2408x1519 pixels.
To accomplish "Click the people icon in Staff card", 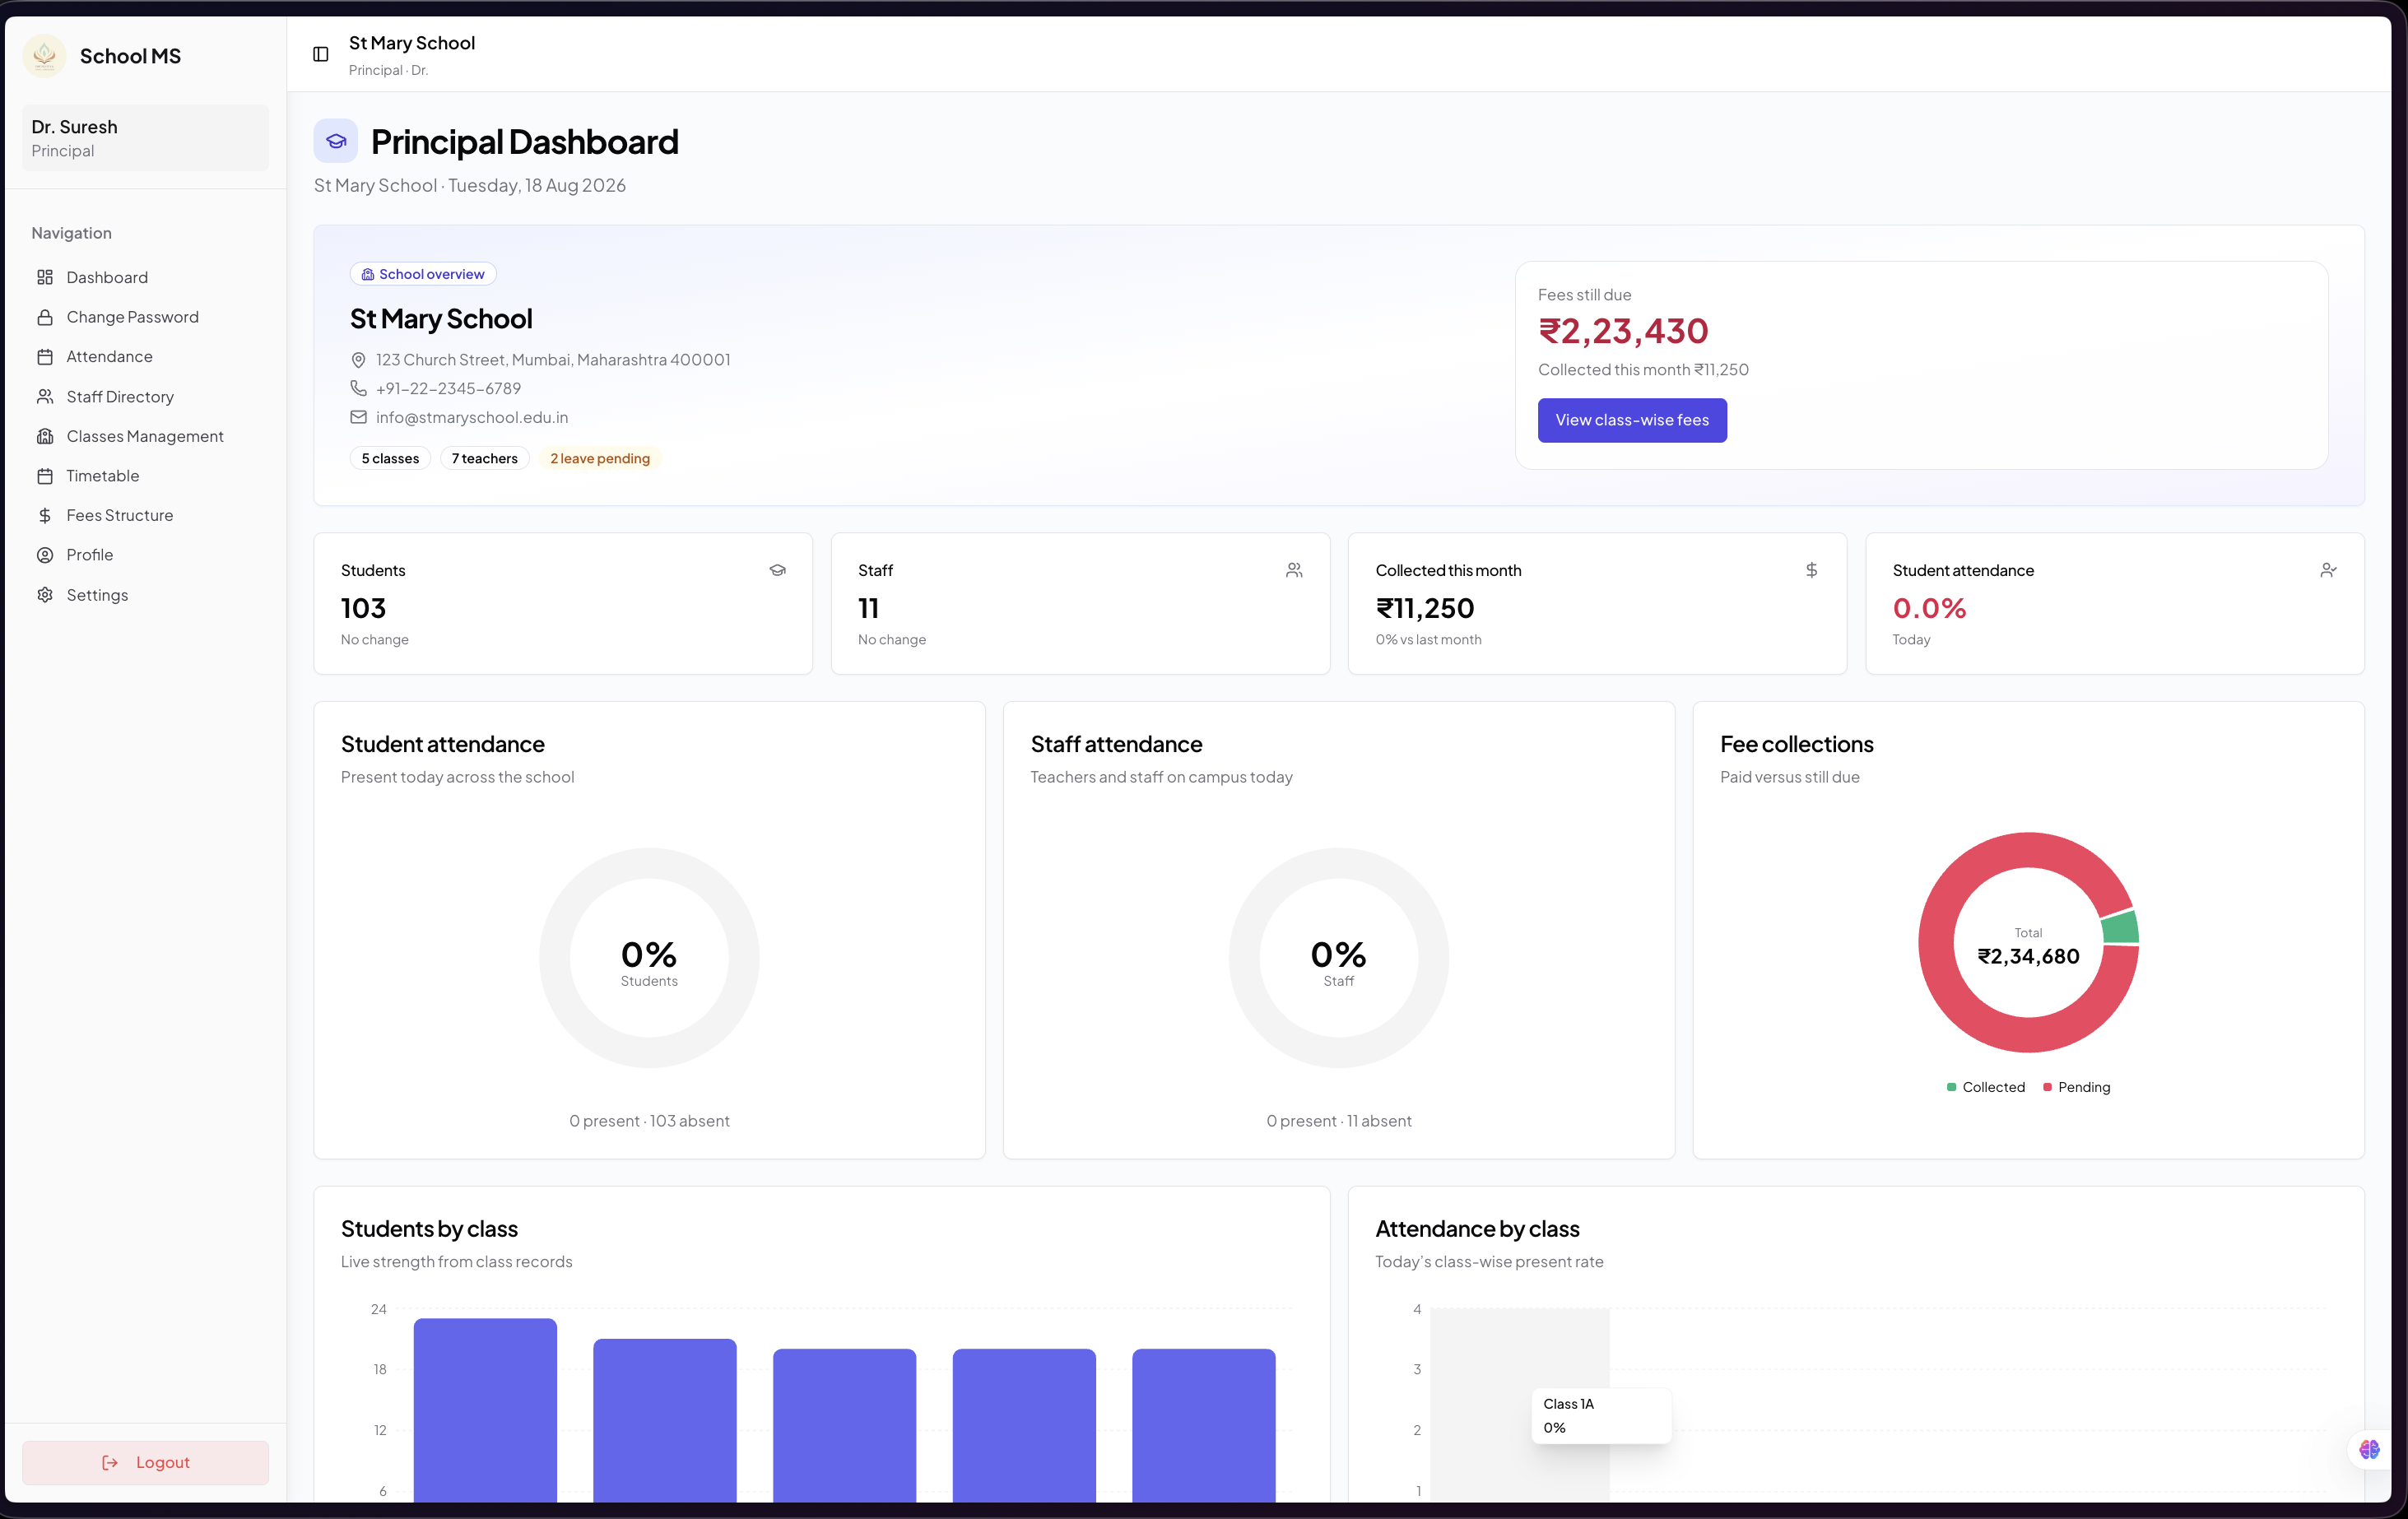I will pos(1294,570).
